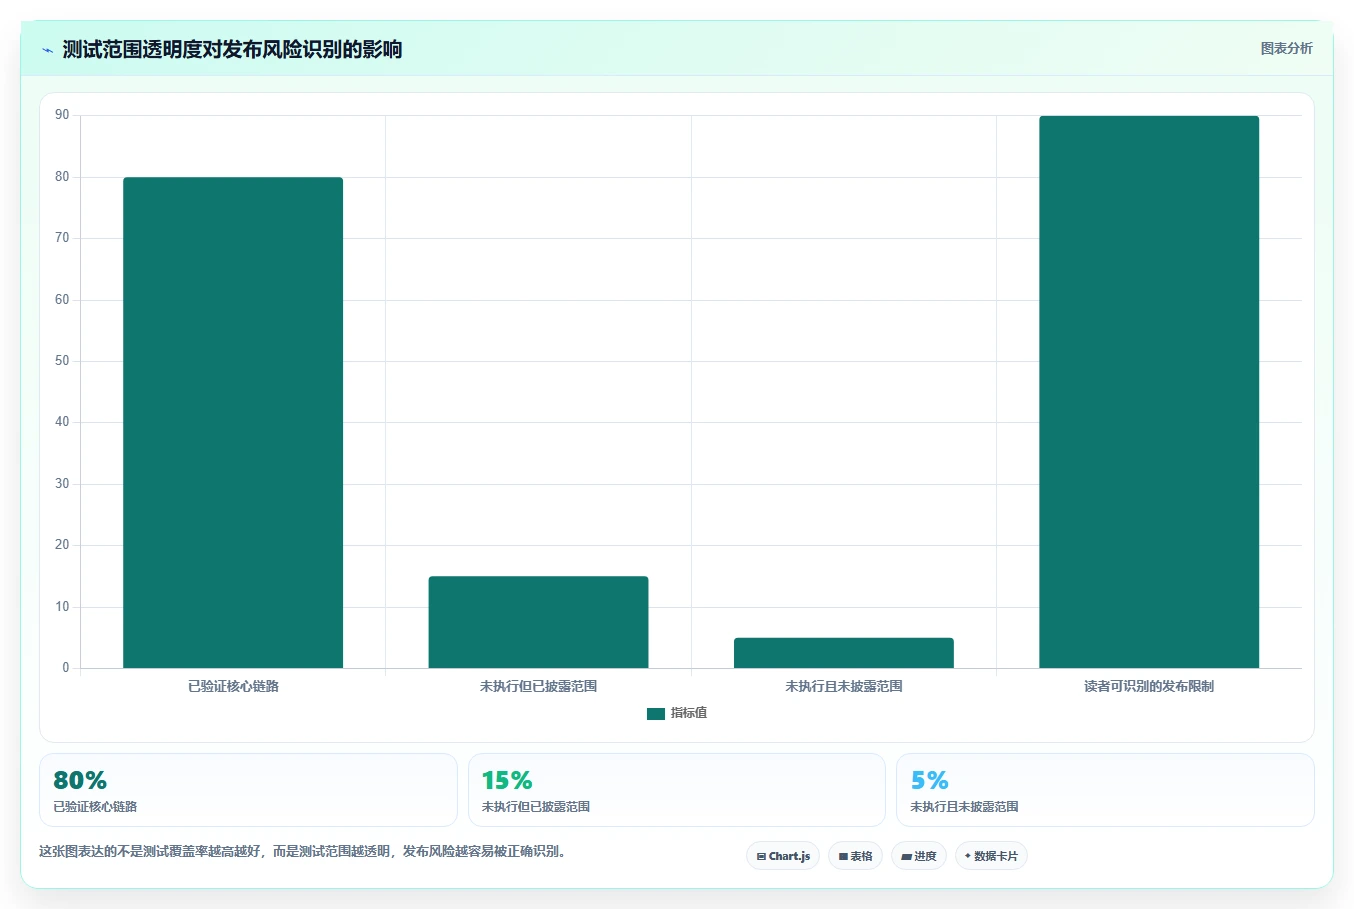Click the x-axis label 已验证核心链路
The height and width of the screenshot is (909, 1354).
coord(233,686)
